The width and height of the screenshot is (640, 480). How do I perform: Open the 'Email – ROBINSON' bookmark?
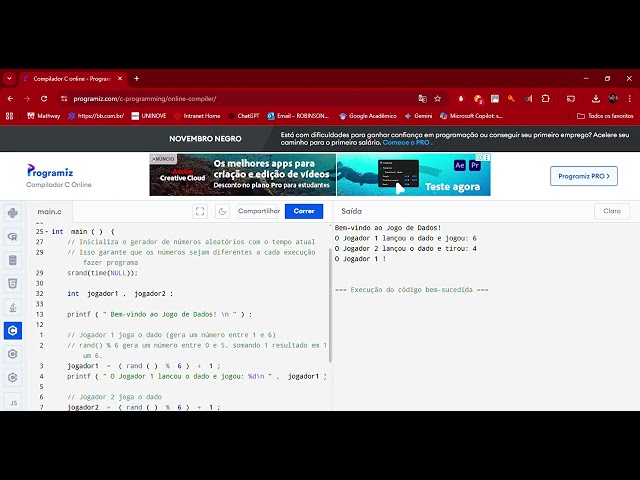[x=298, y=116]
